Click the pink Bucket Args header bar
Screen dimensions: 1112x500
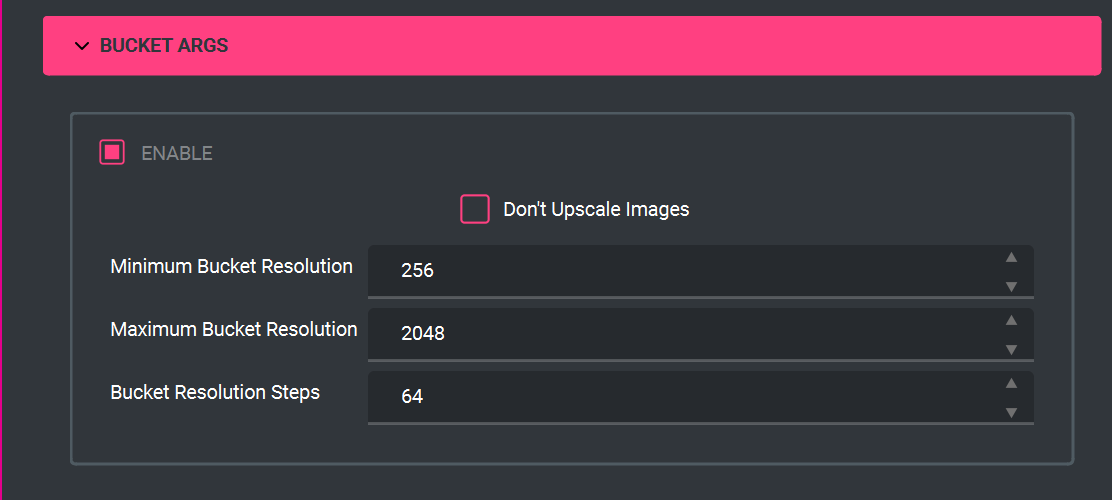[x=650, y=46]
